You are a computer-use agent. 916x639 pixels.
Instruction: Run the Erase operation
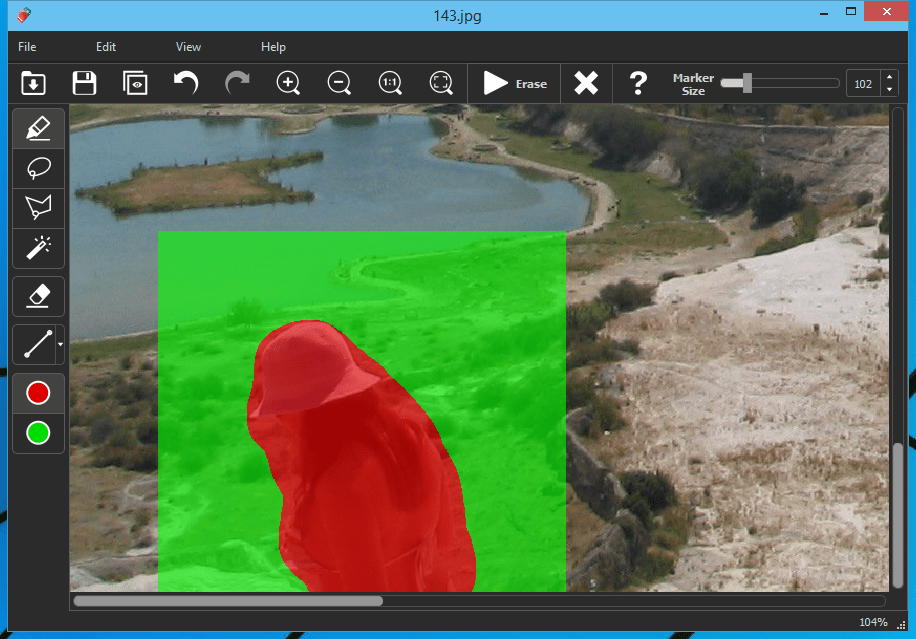[514, 83]
